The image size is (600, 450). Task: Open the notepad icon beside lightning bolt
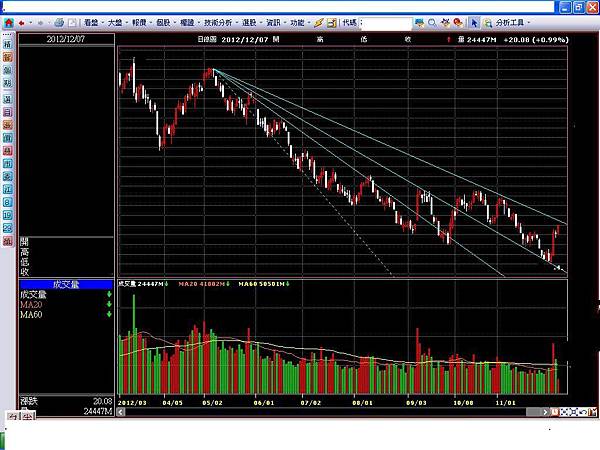point(331,23)
